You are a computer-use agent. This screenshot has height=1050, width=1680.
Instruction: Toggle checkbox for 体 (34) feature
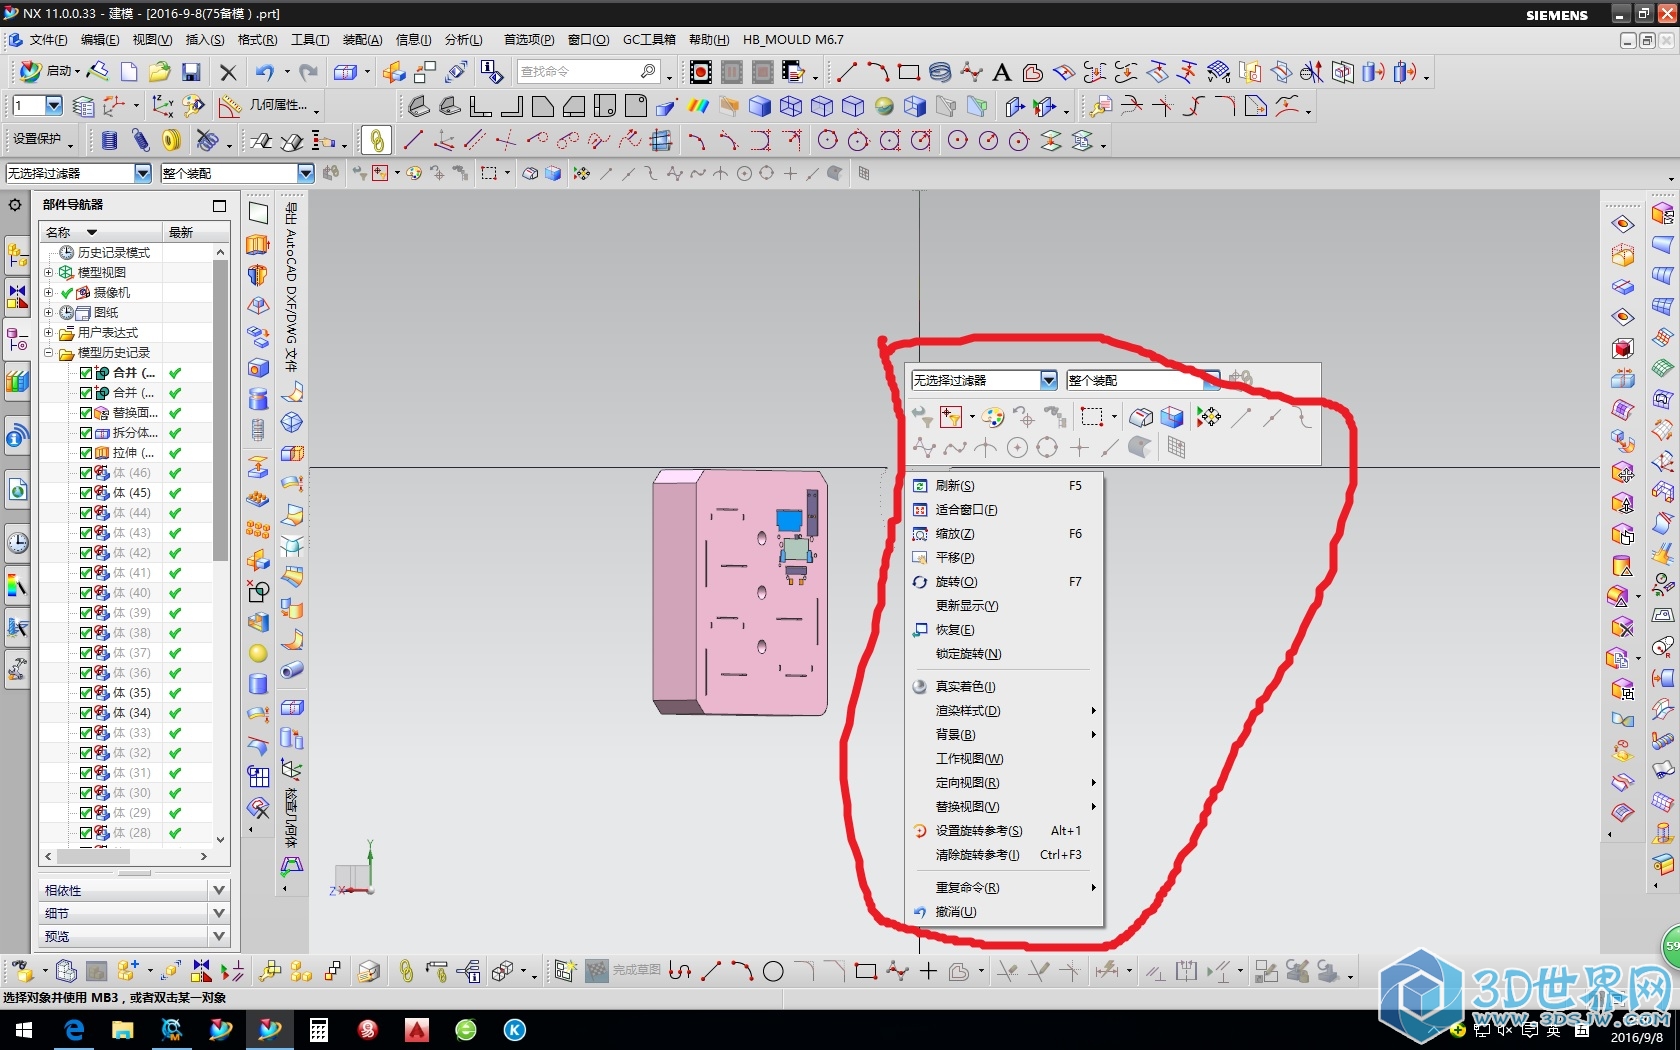pyautogui.click(x=86, y=712)
